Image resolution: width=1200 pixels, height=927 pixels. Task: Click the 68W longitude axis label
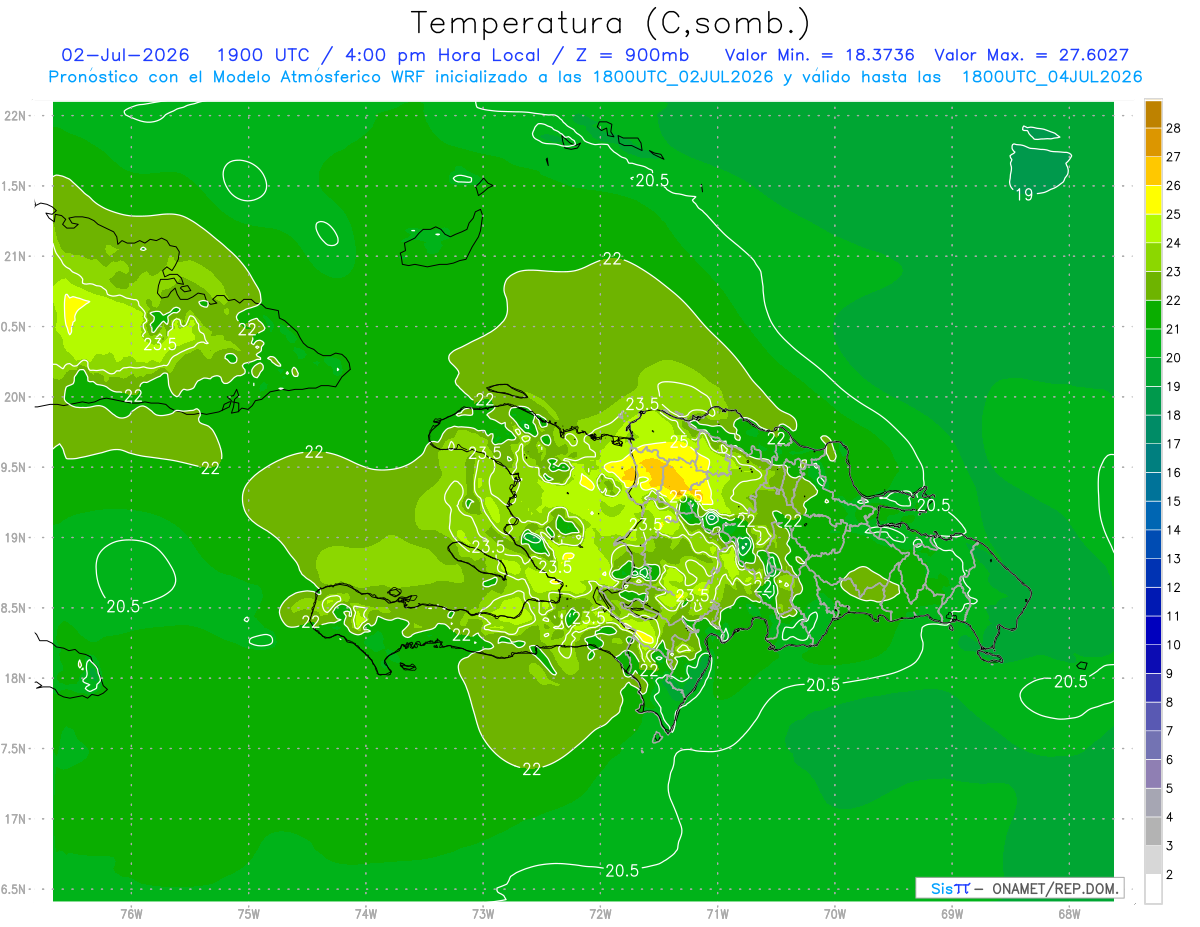(x=1069, y=914)
